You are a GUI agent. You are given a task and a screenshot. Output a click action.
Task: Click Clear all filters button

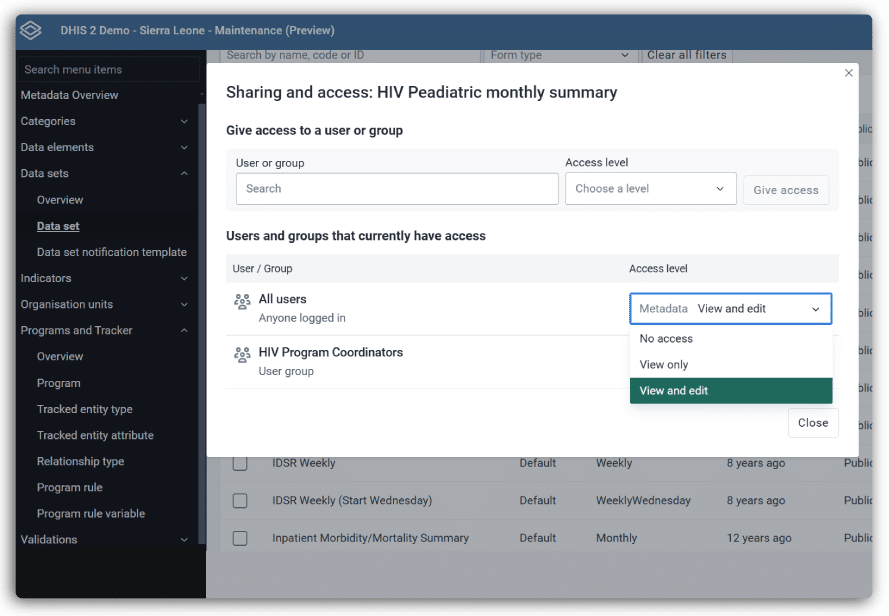[x=687, y=55]
